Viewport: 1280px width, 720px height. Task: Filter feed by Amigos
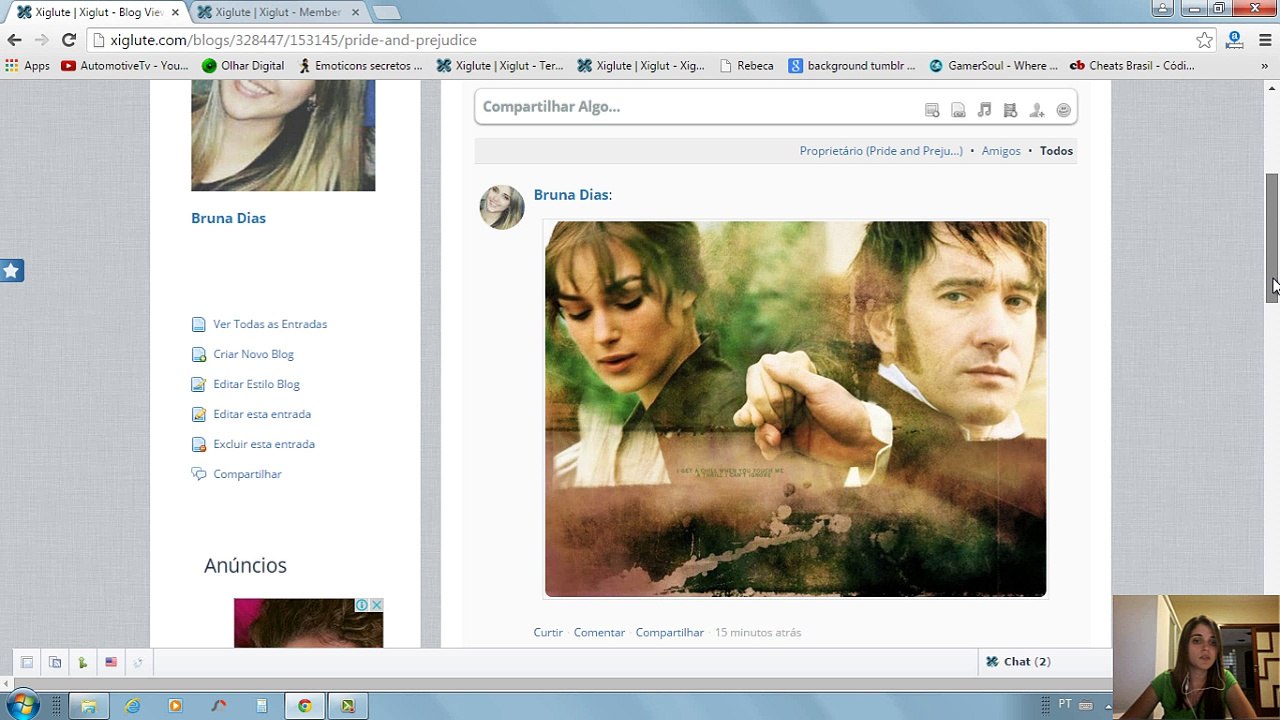[x=1001, y=151]
